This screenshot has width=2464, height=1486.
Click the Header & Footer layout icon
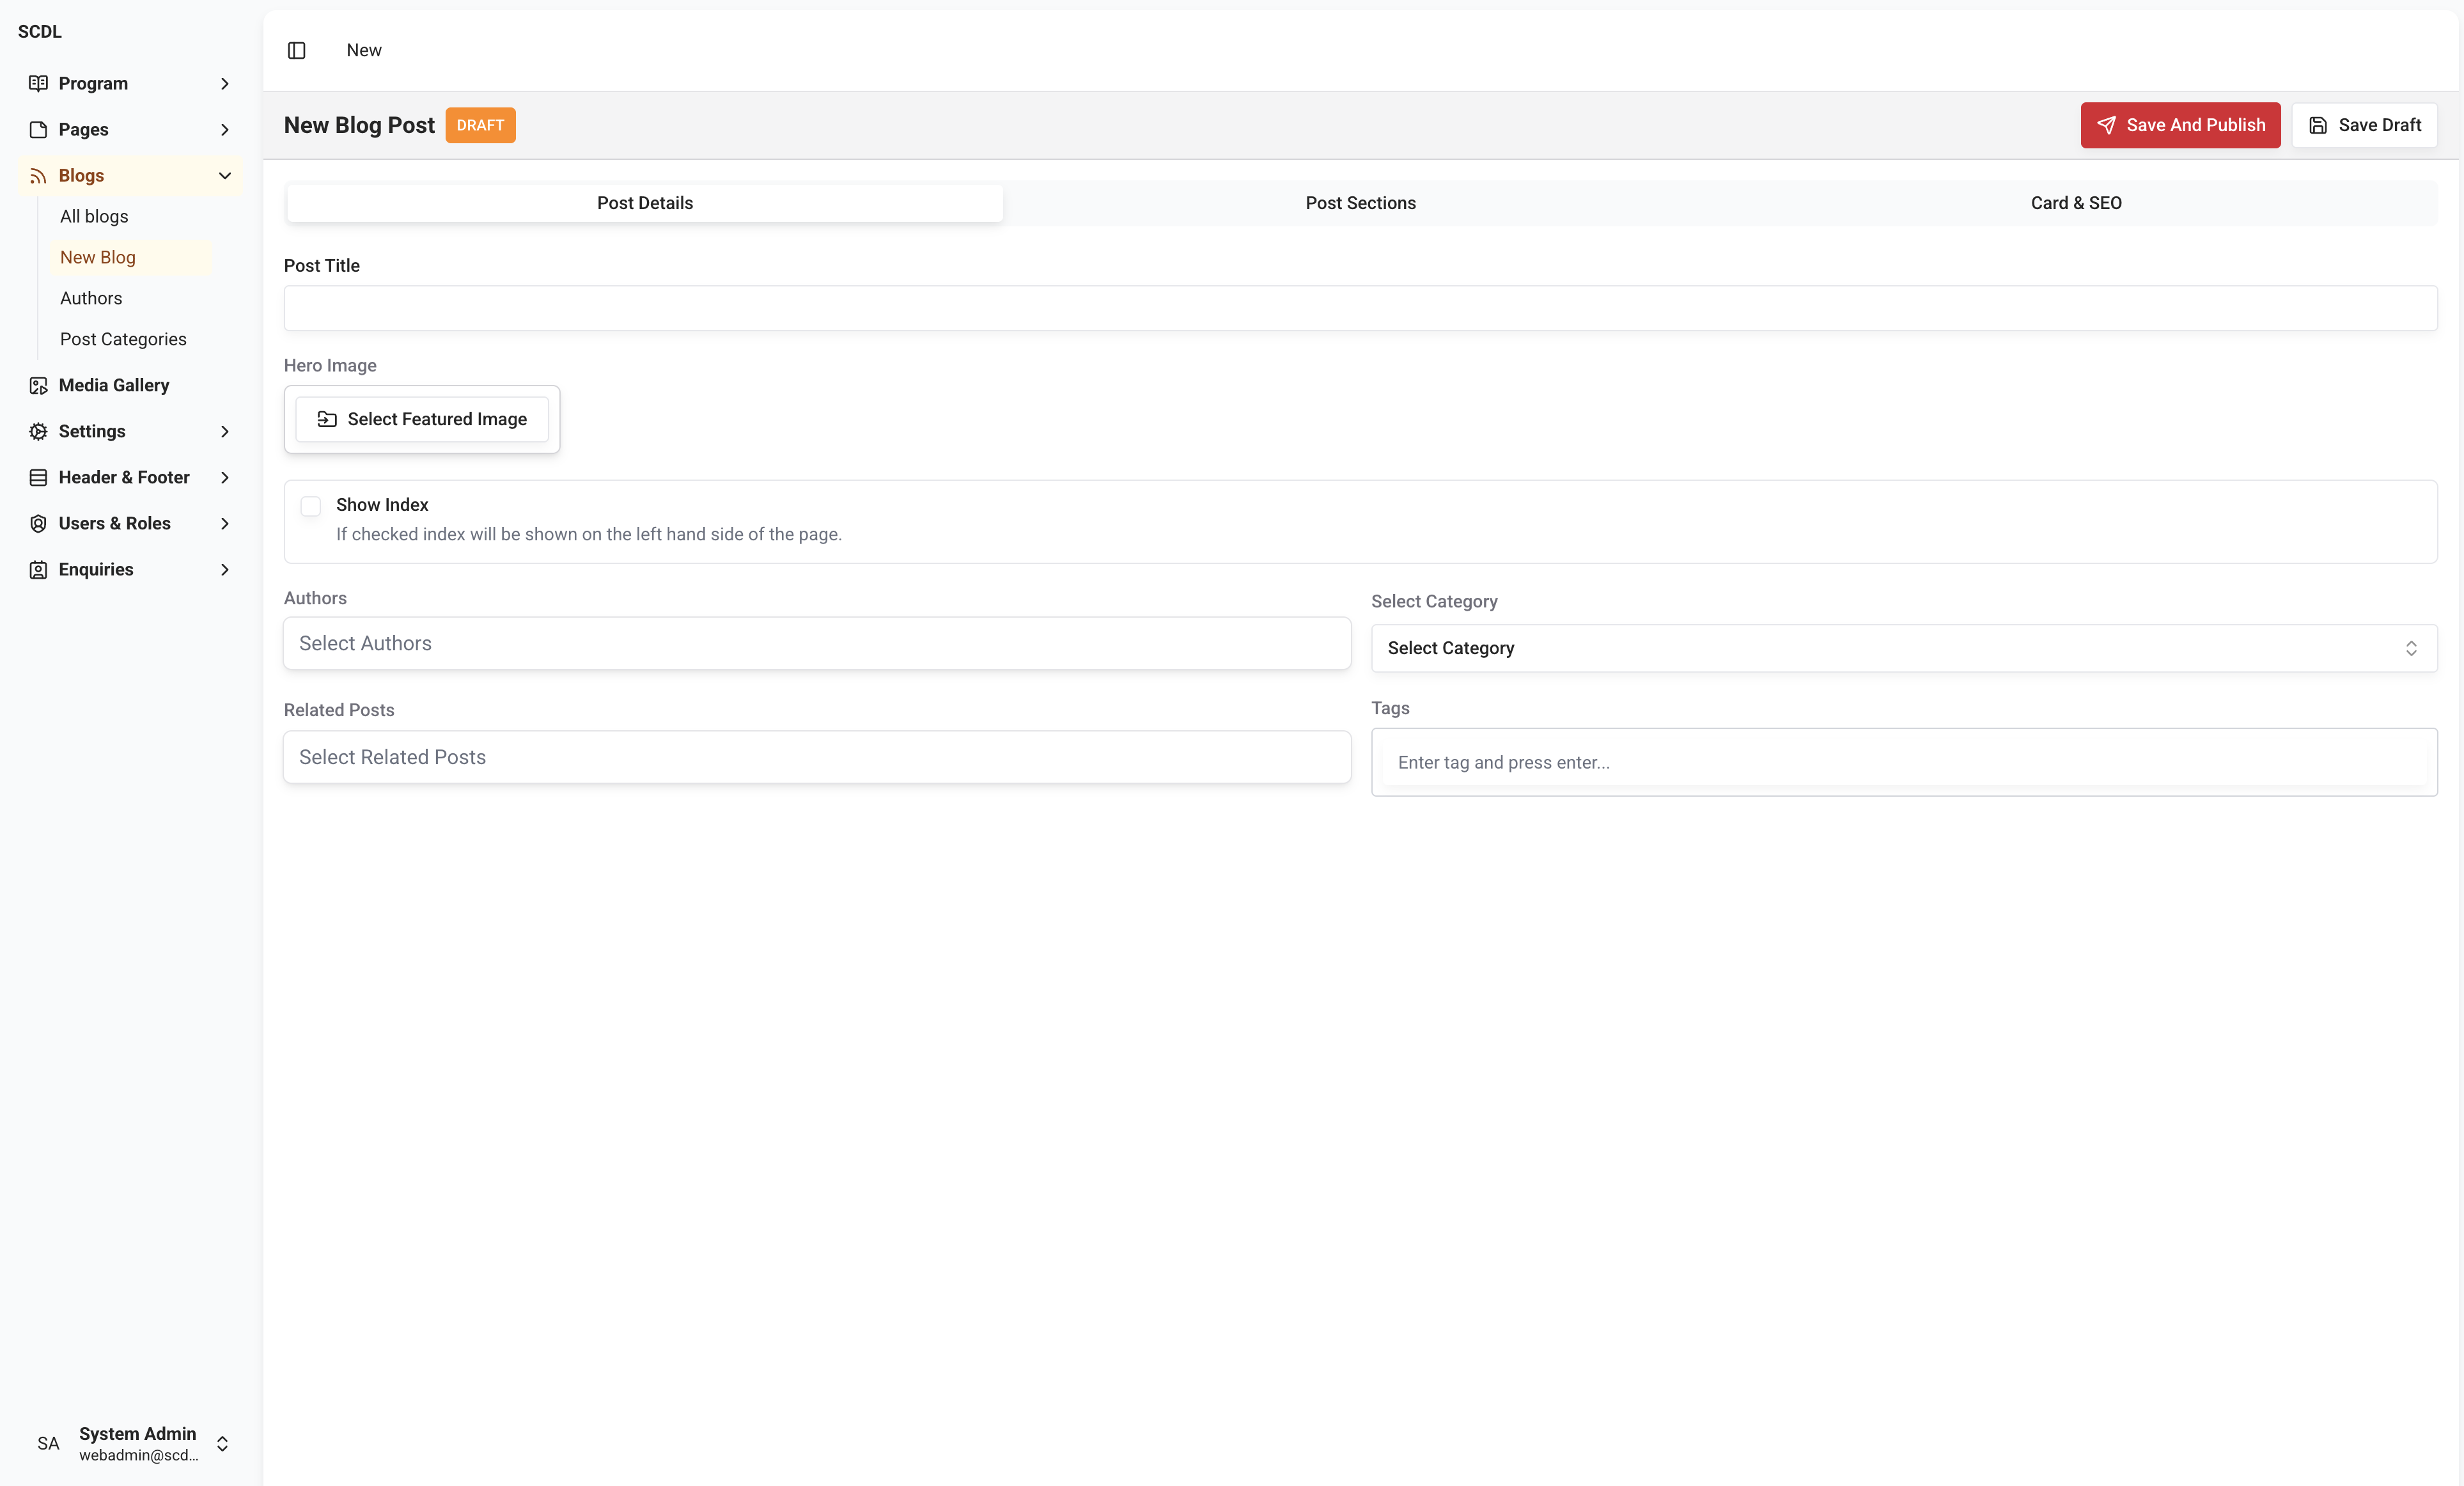[x=38, y=477]
